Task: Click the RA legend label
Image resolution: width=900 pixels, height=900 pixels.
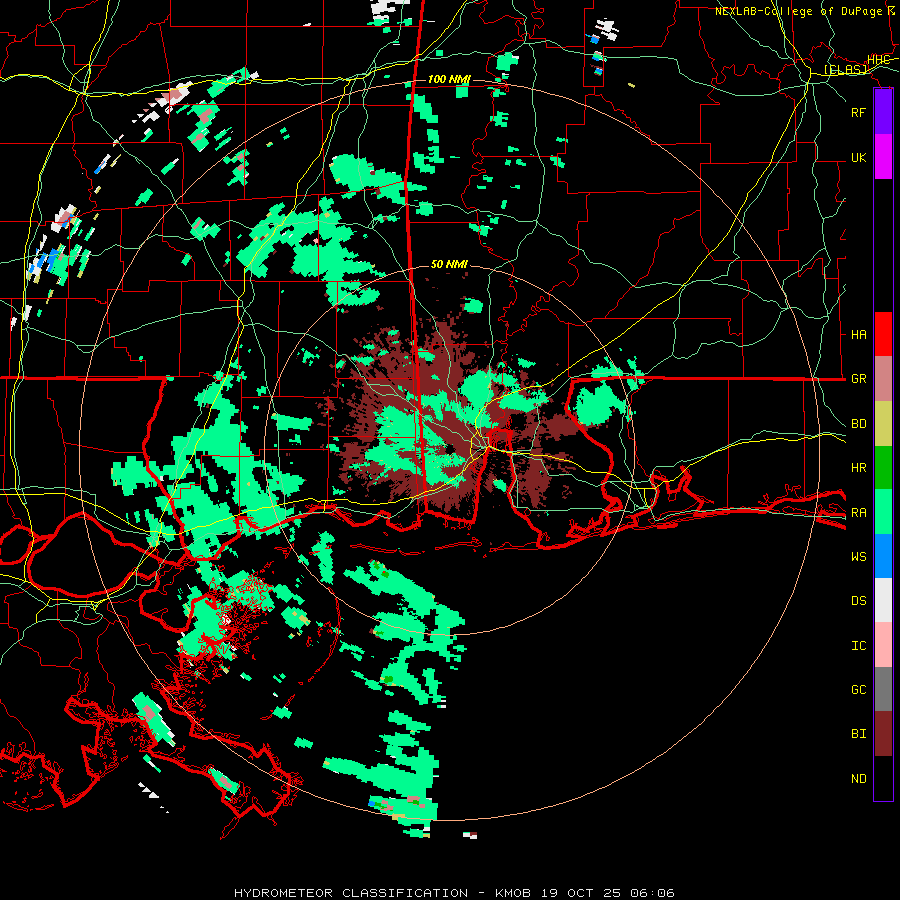Action: coord(858,513)
